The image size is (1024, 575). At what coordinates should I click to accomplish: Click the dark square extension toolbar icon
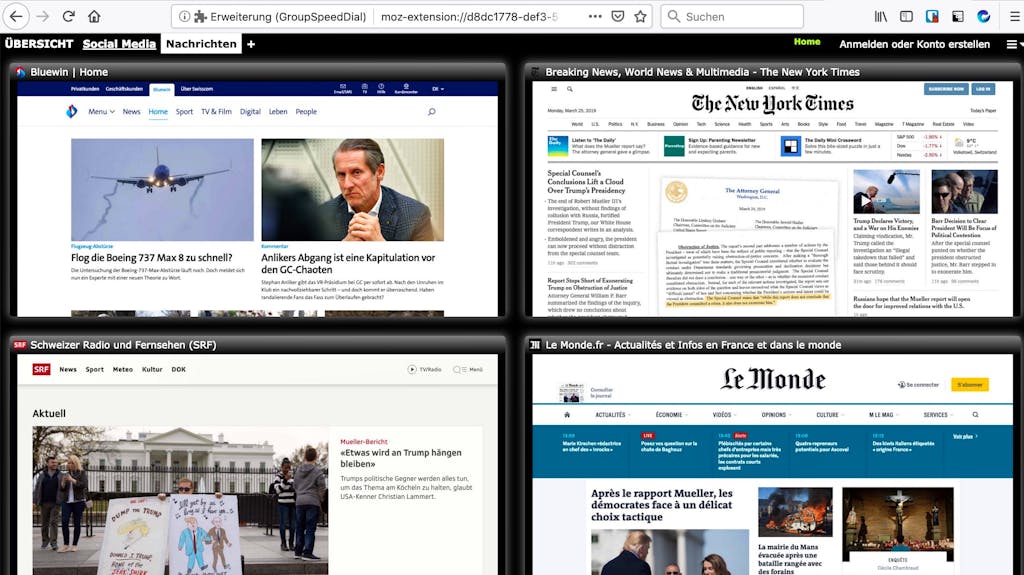click(x=957, y=16)
